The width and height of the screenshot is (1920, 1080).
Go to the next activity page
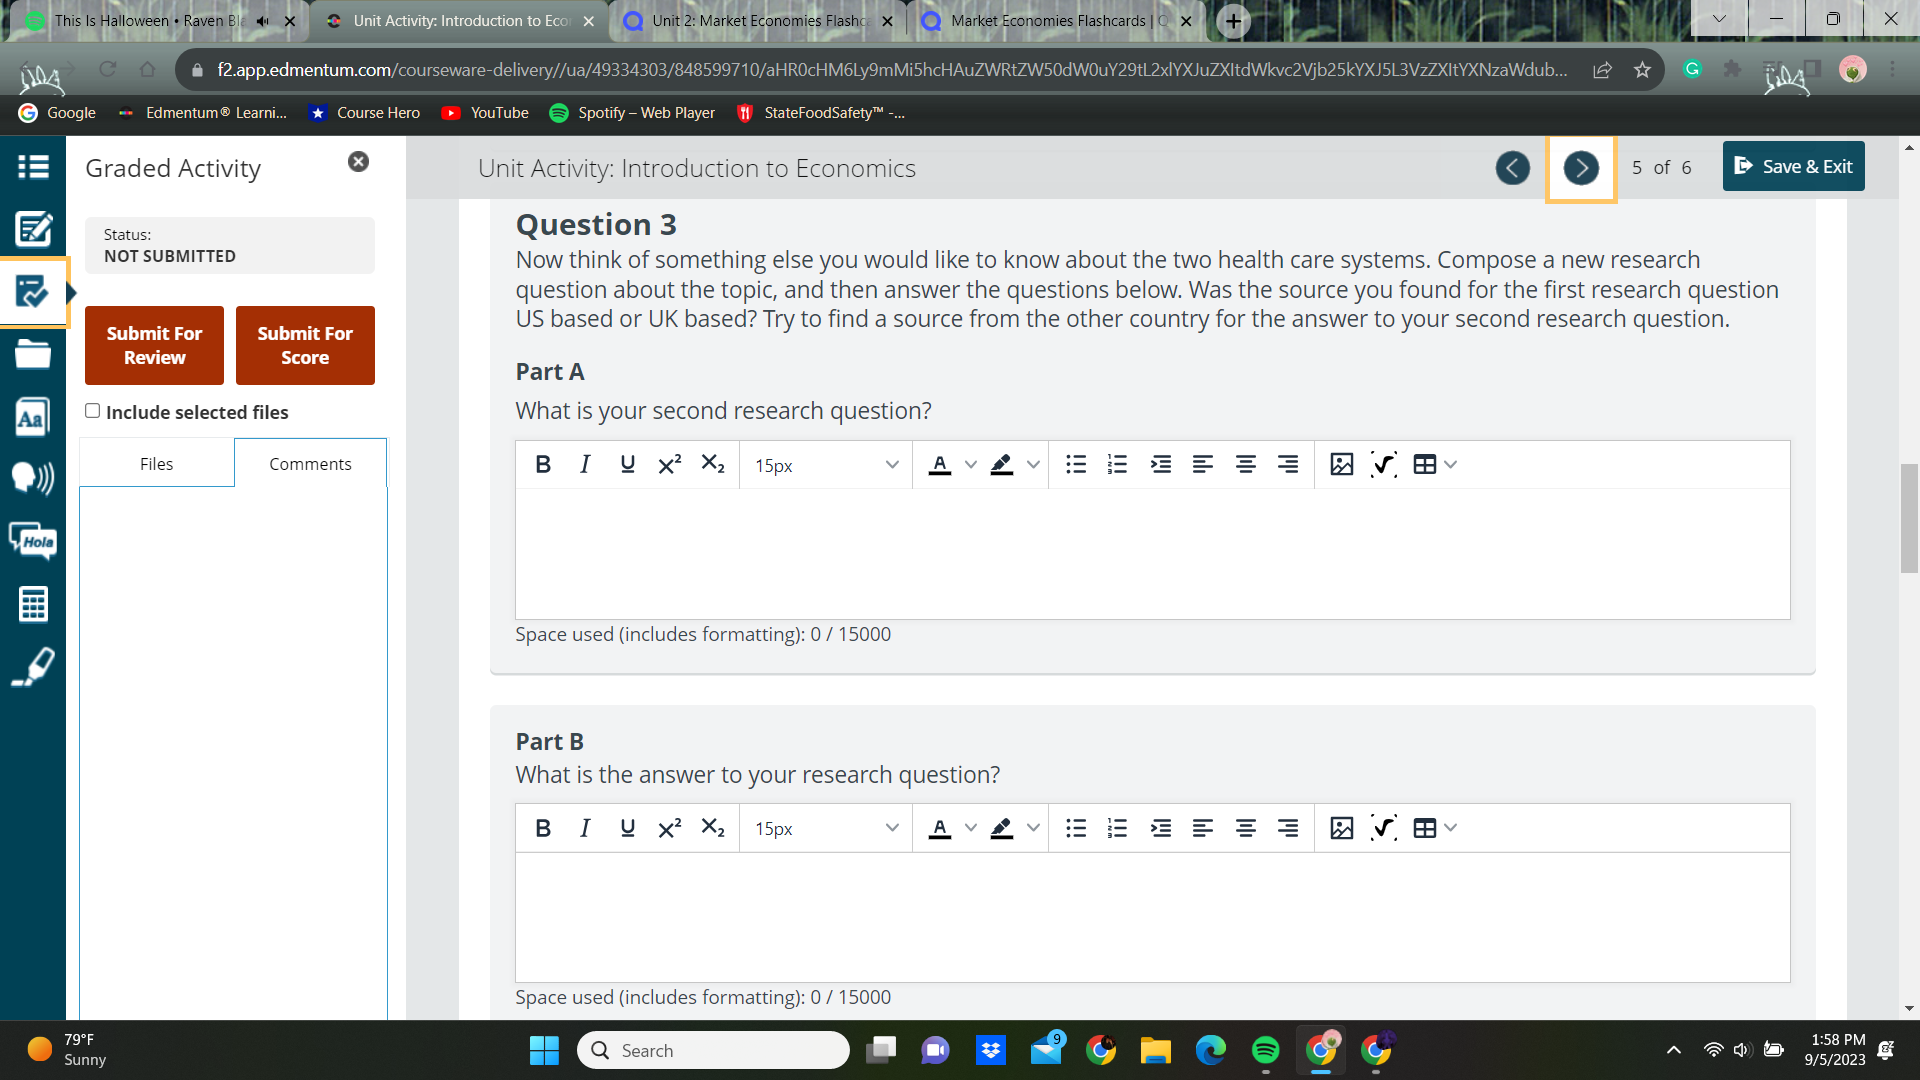[x=1581, y=168]
